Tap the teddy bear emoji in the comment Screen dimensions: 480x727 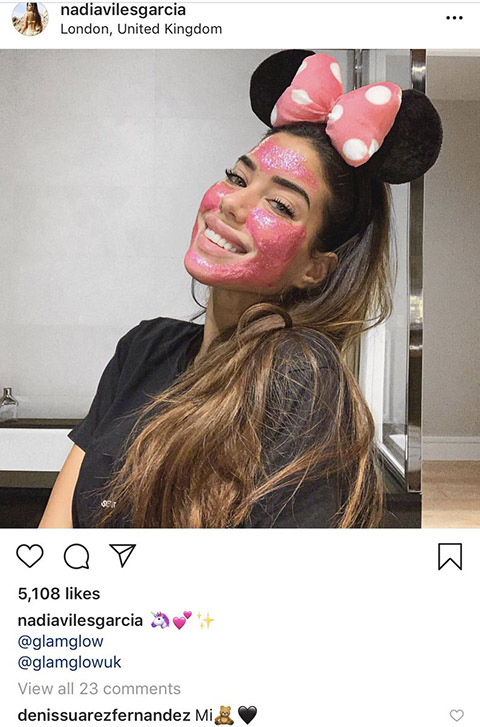pos(224,715)
